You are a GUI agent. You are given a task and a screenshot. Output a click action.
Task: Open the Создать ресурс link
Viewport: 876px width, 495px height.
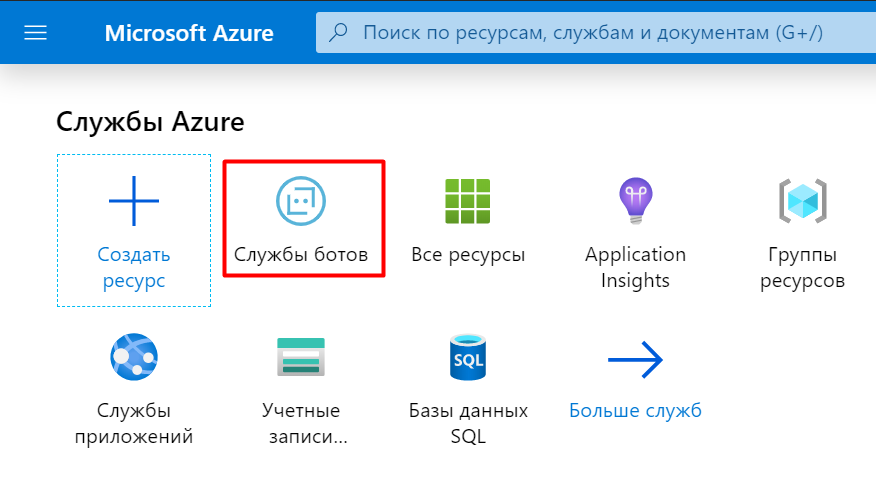tap(134, 267)
